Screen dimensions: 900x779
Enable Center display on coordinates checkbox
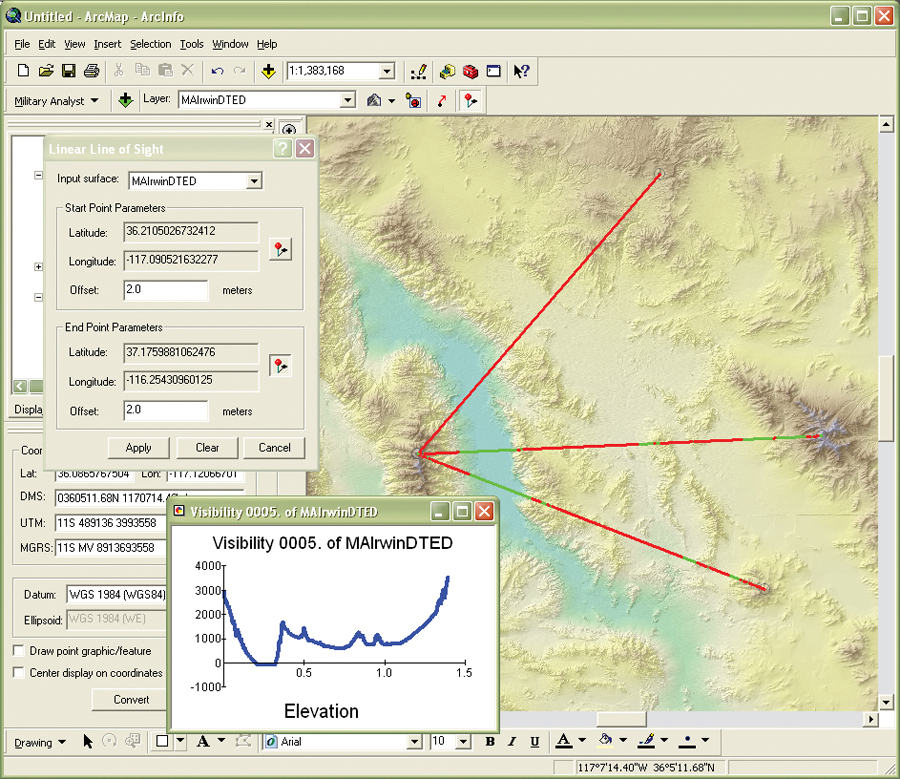click(19, 672)
